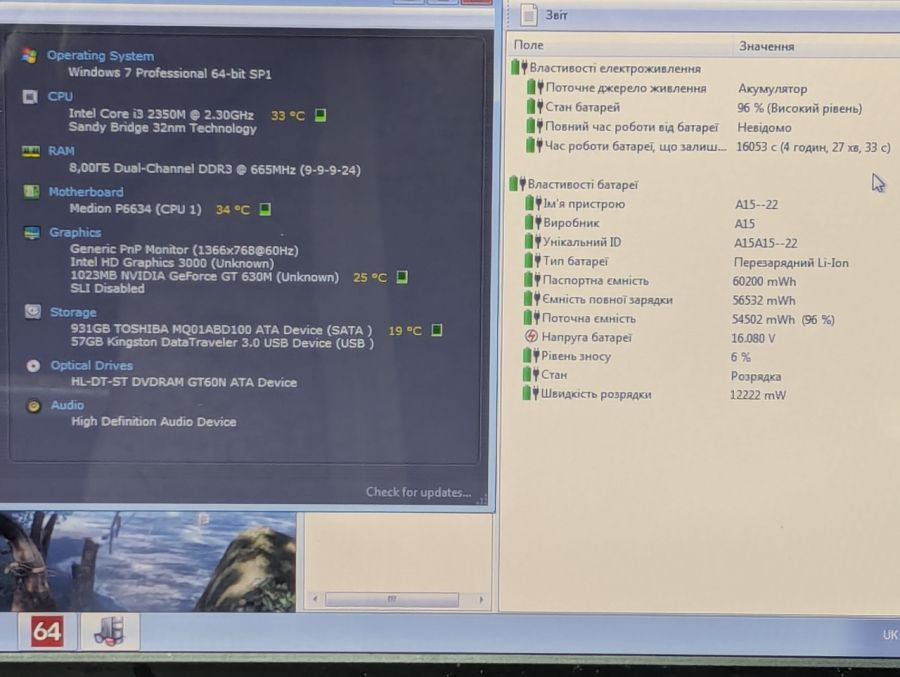Click the Акумулятор value

pyautogui.click(x=773, y=88)
